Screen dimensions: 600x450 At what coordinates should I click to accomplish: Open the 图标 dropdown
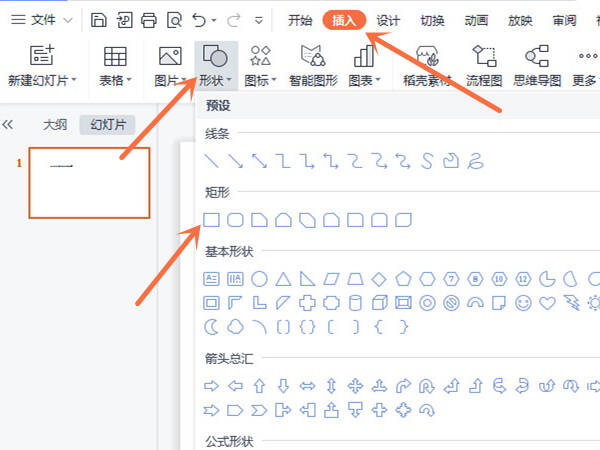pyautogui.click(x=260, y=66)
